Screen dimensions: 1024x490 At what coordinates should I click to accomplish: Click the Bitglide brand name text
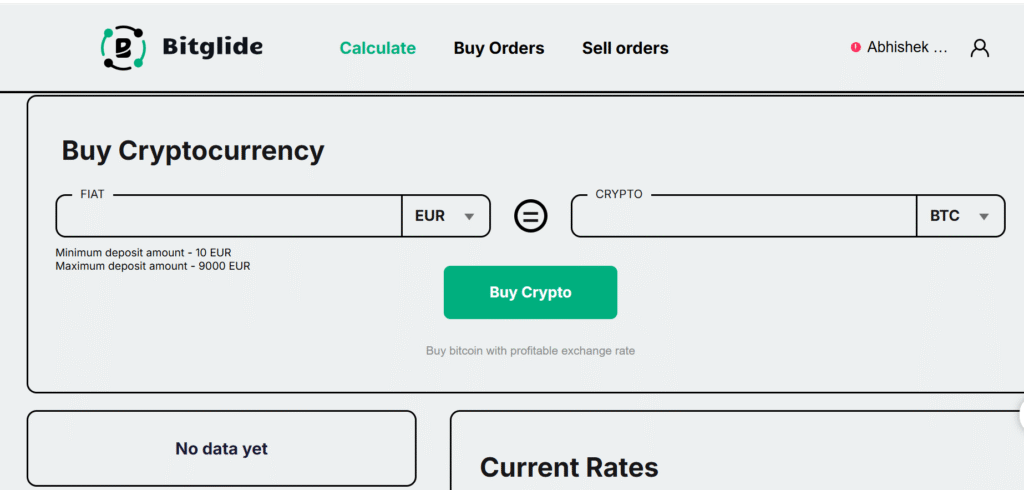pos(212,47)
